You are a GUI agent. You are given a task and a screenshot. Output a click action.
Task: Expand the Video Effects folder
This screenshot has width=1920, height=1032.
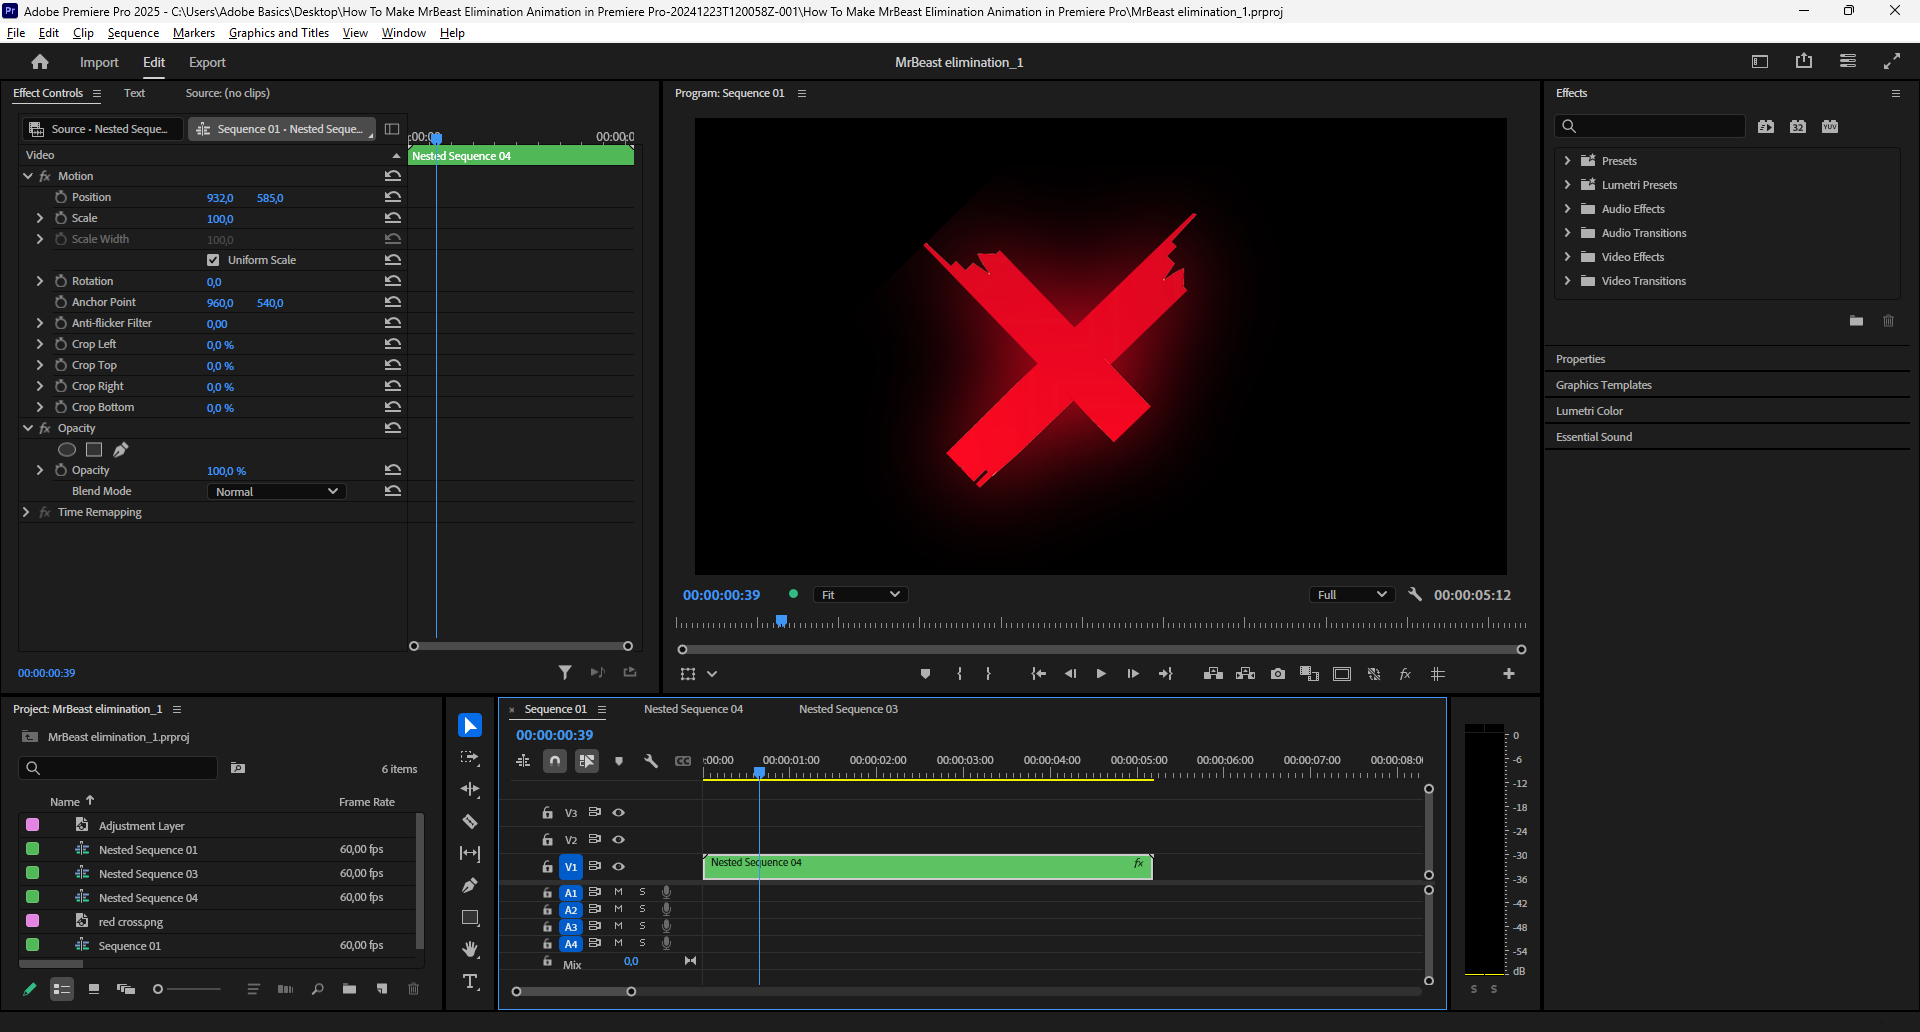pyautogui.click(x=1567, y=257)
